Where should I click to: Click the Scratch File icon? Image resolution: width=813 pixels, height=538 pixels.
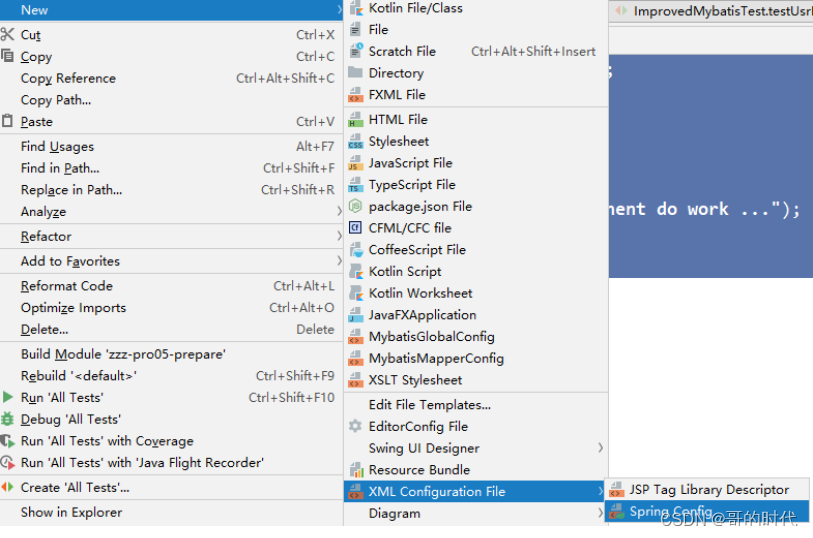click(356, 51)
